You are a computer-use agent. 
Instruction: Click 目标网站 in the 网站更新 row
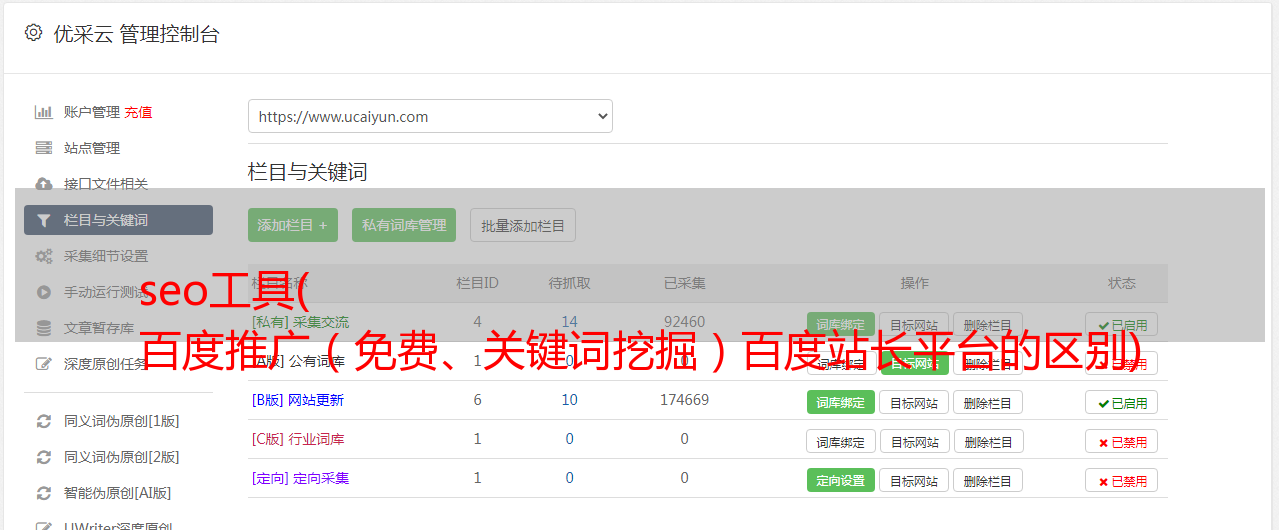click(x=915, y=403)
